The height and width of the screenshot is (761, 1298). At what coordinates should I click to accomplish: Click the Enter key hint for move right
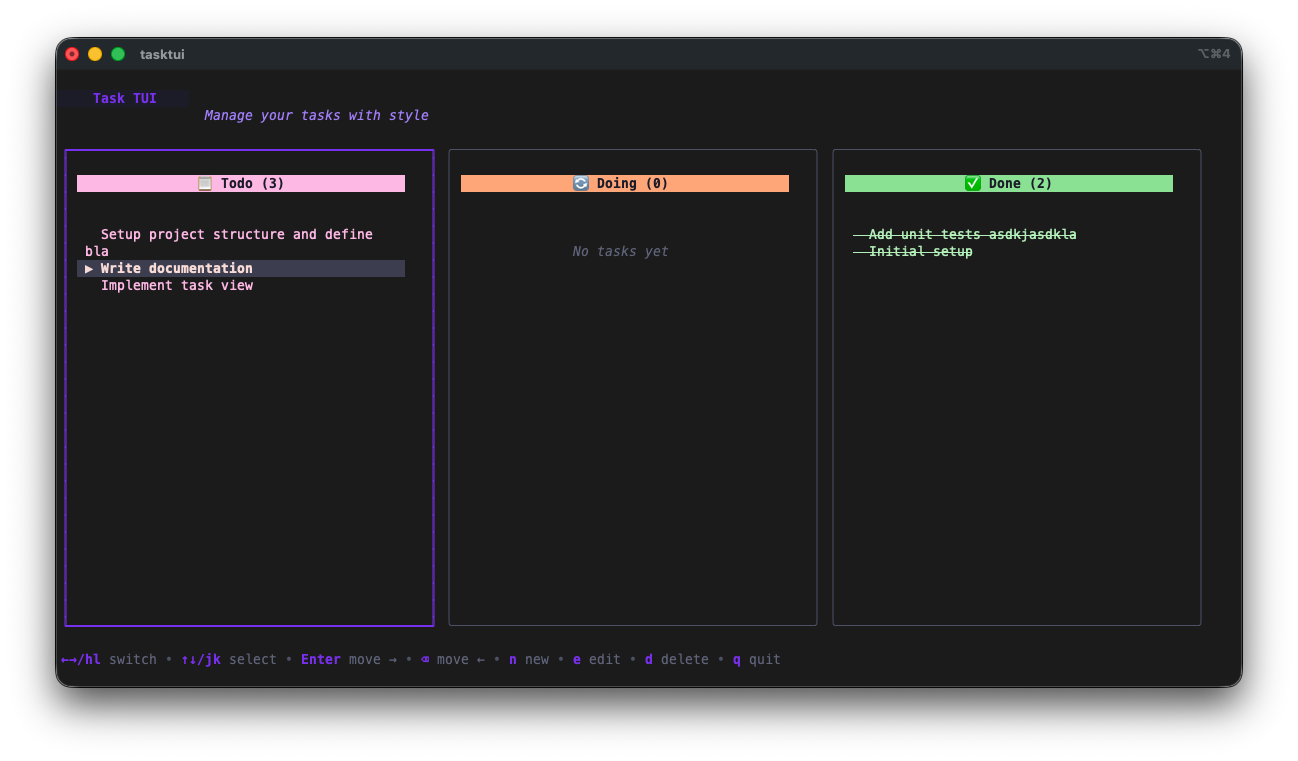320,659
